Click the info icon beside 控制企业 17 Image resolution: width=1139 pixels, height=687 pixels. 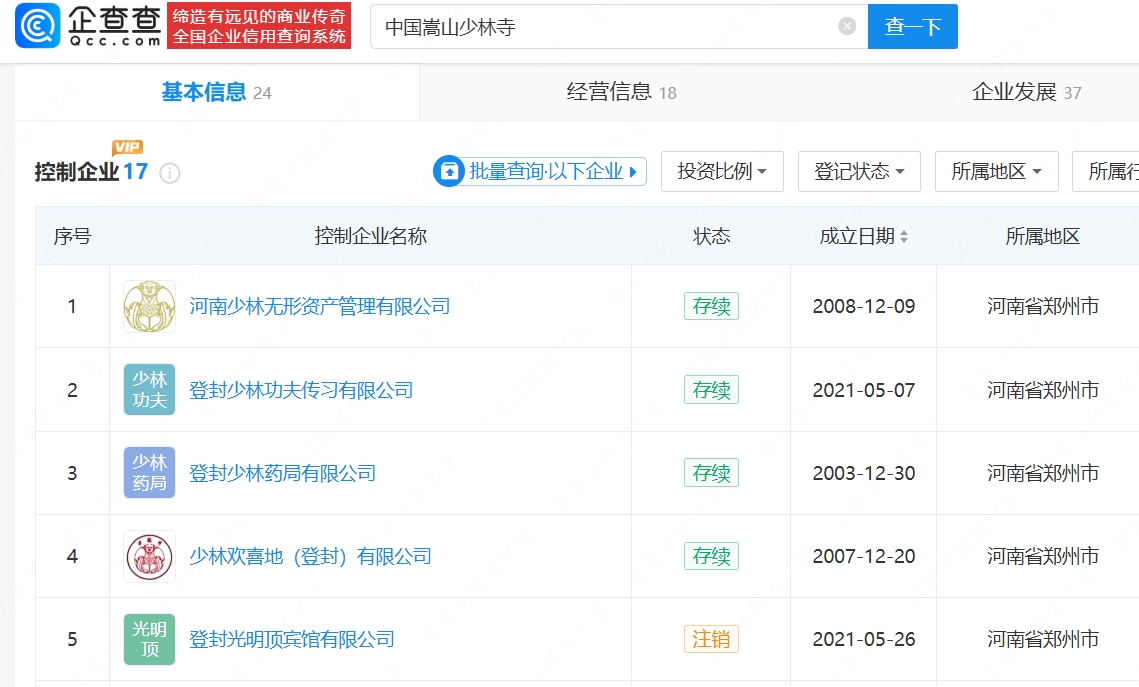pos(170,173)
